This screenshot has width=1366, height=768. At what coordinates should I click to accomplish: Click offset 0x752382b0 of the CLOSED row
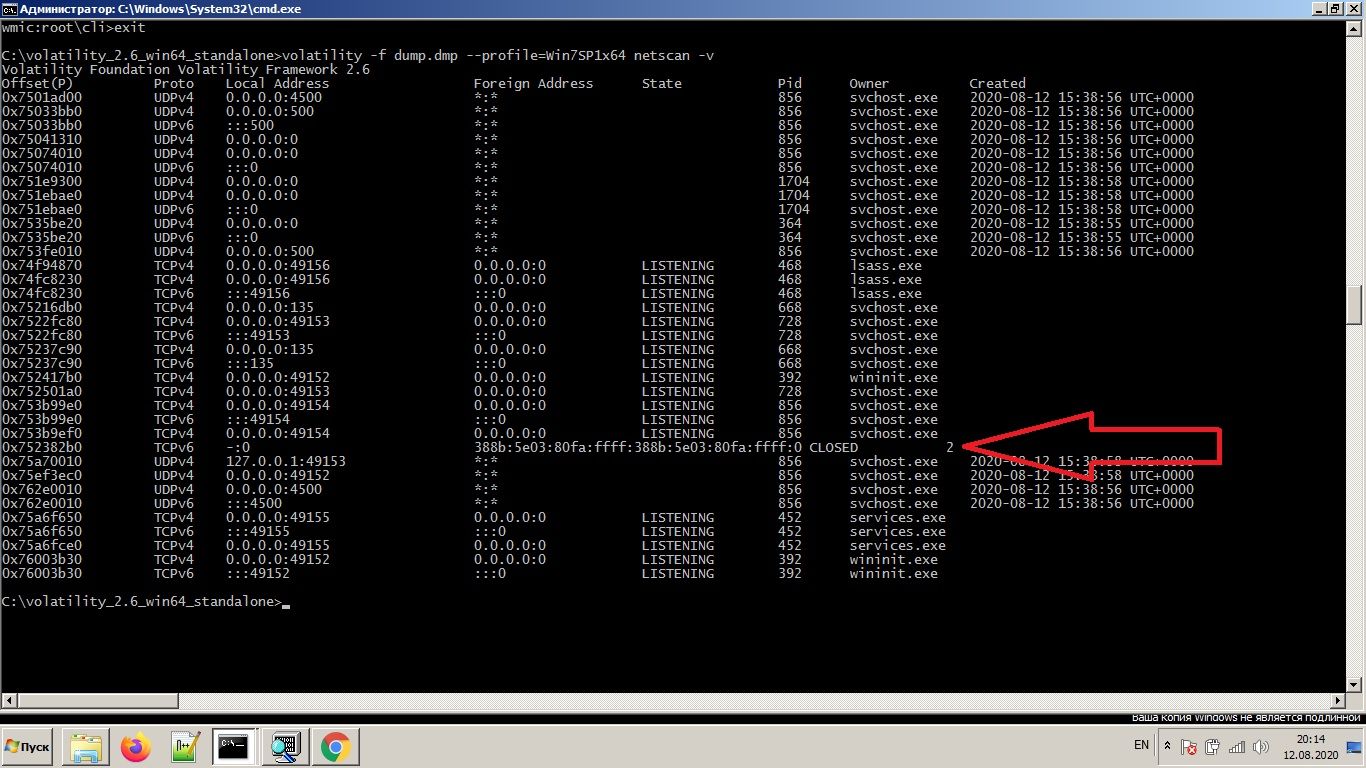tap(42, 447)
